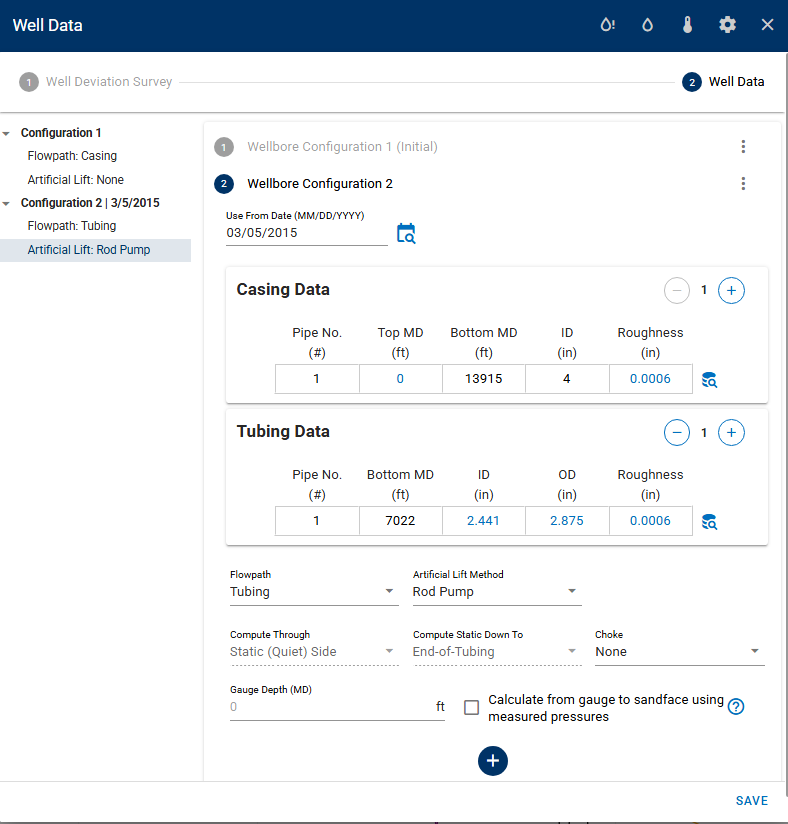
Task: Open the Choke dropdown
Action: [679, 652]
